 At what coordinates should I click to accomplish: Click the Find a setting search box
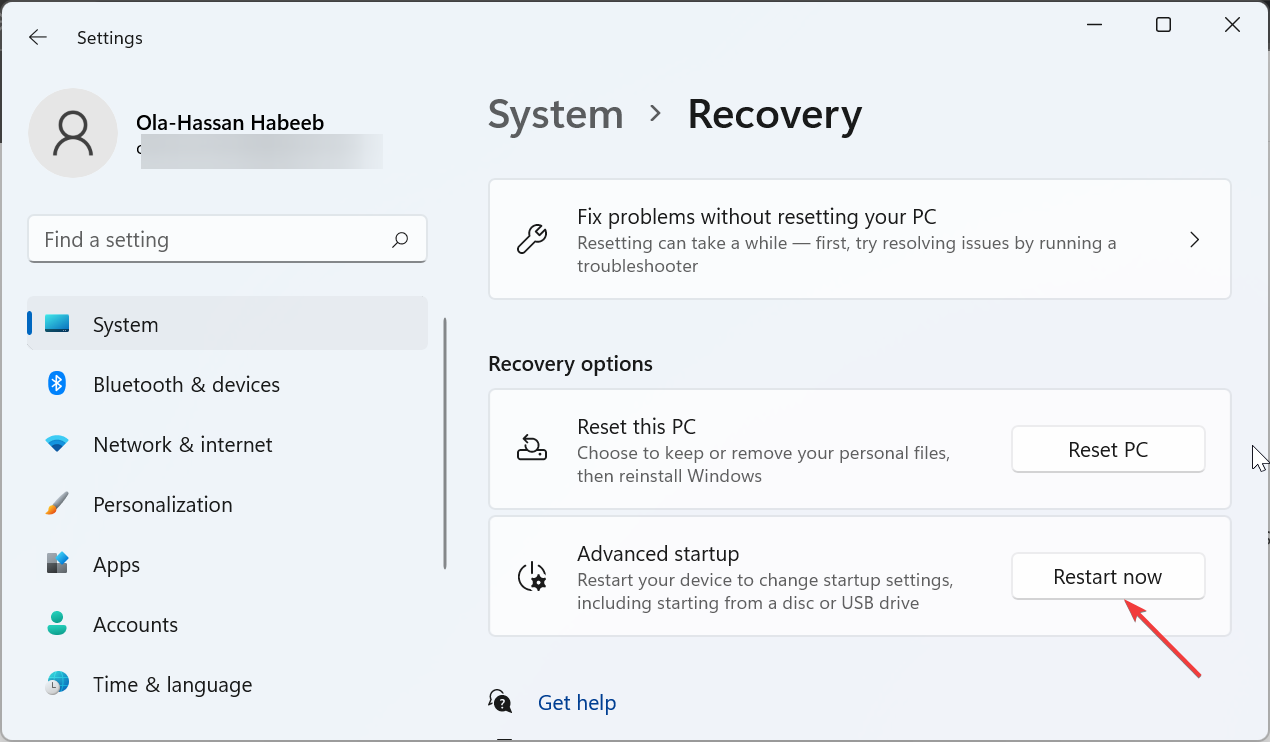click(210, 240)
